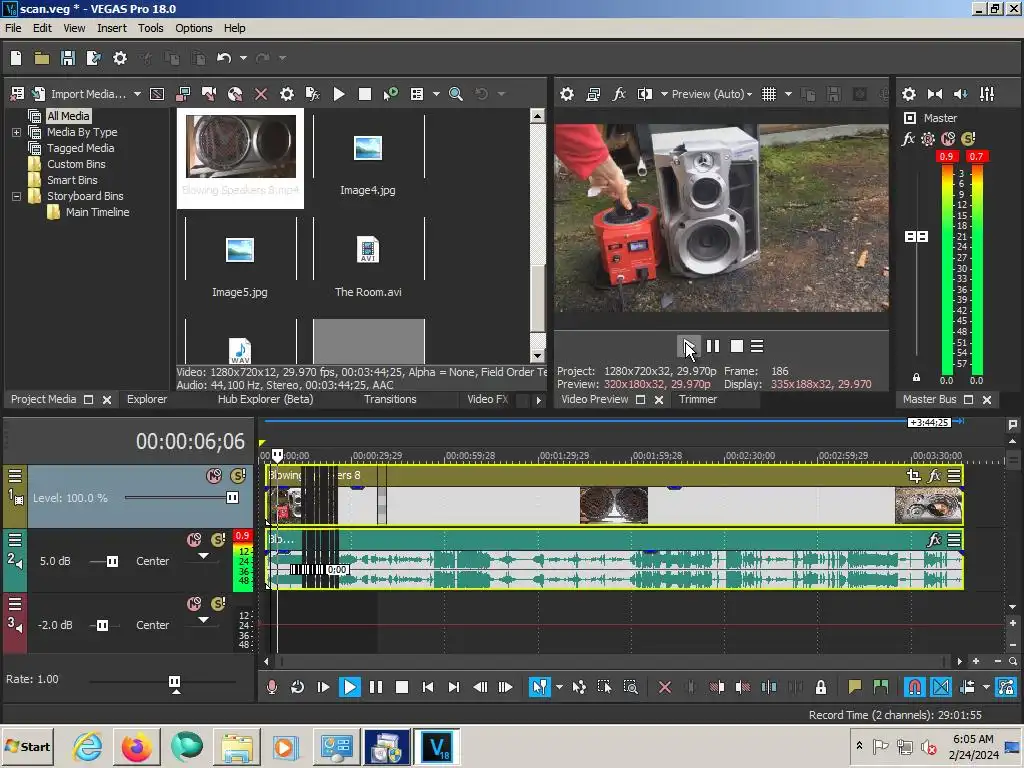Switch to the Transitions tab
The image size is (1024, 768).
coord(390,399)
